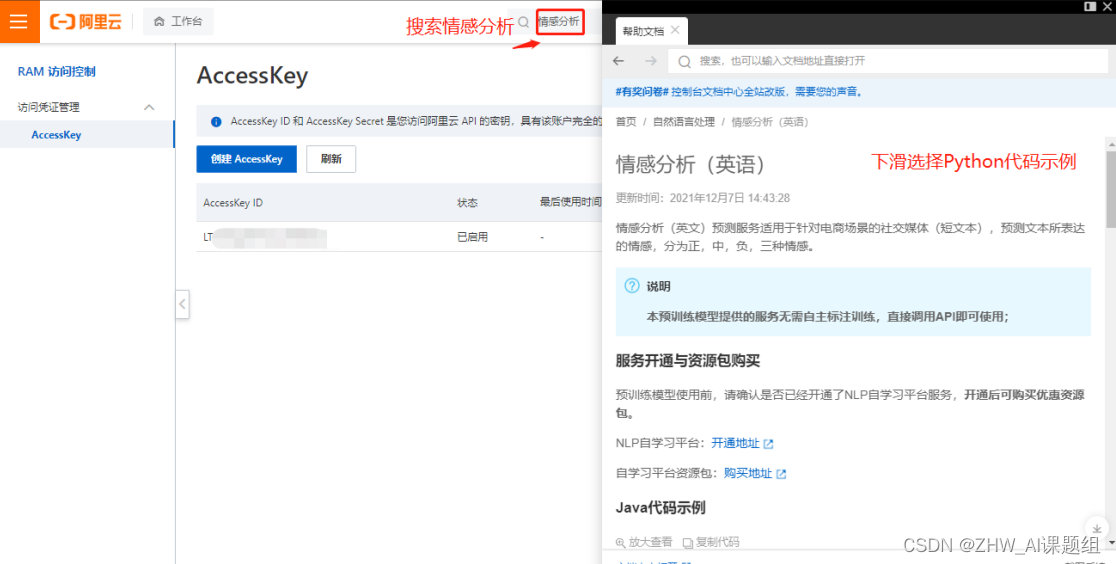
Task: Open RAM 访问控制 sidebar heading
Action: point(56,71)
